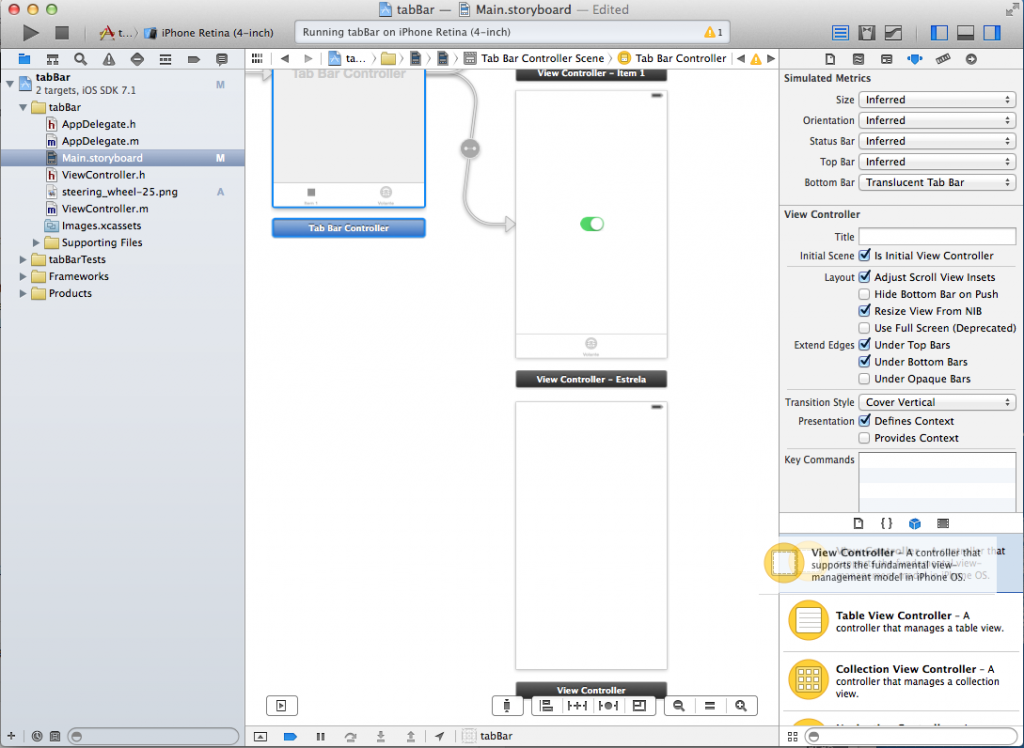This screenshot has height=748, width=1024.
Task: Open the Breakpoint navigator
Action: 193,59
